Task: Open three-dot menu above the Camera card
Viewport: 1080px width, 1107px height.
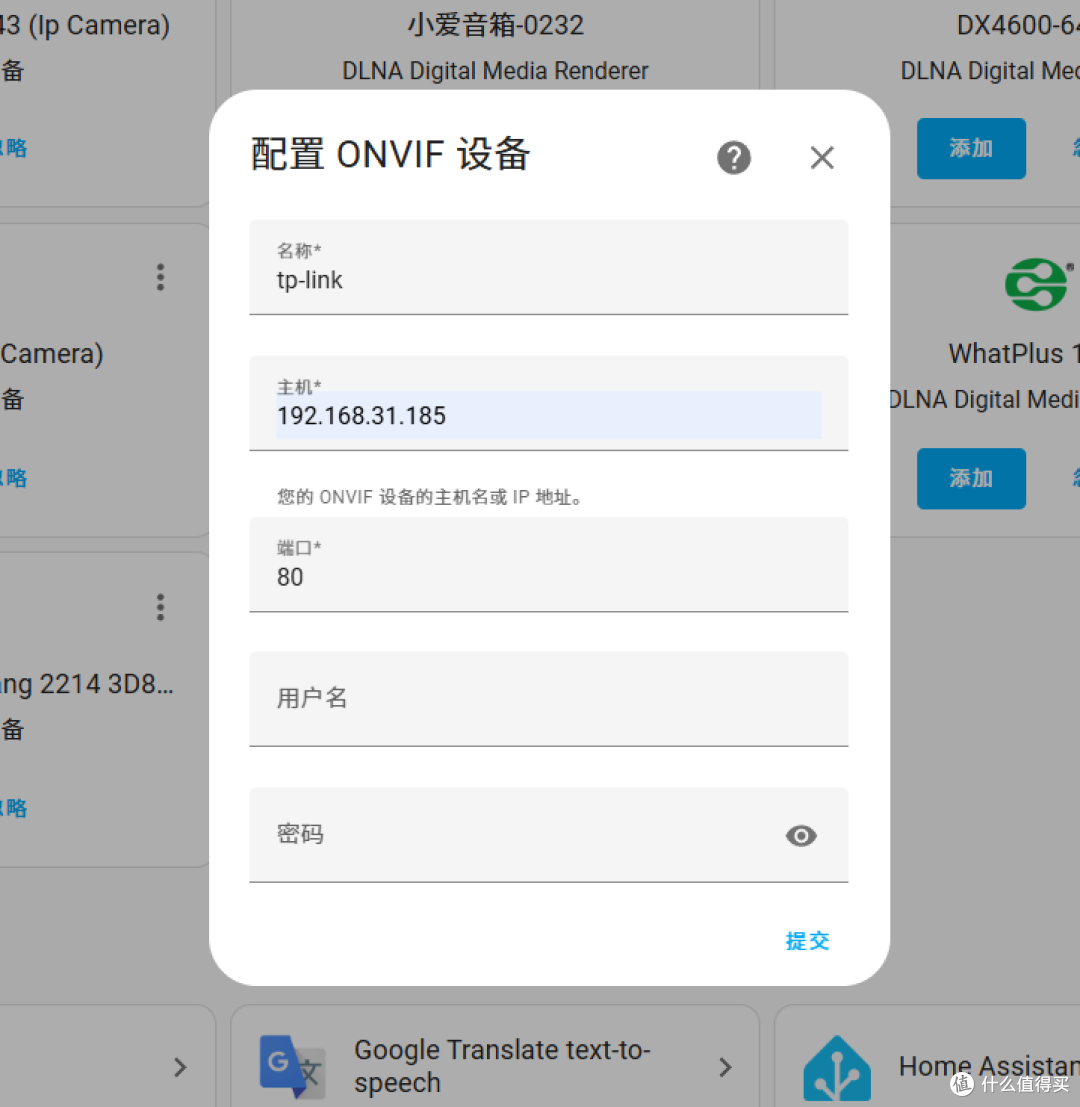Action: tap(160, 277)
